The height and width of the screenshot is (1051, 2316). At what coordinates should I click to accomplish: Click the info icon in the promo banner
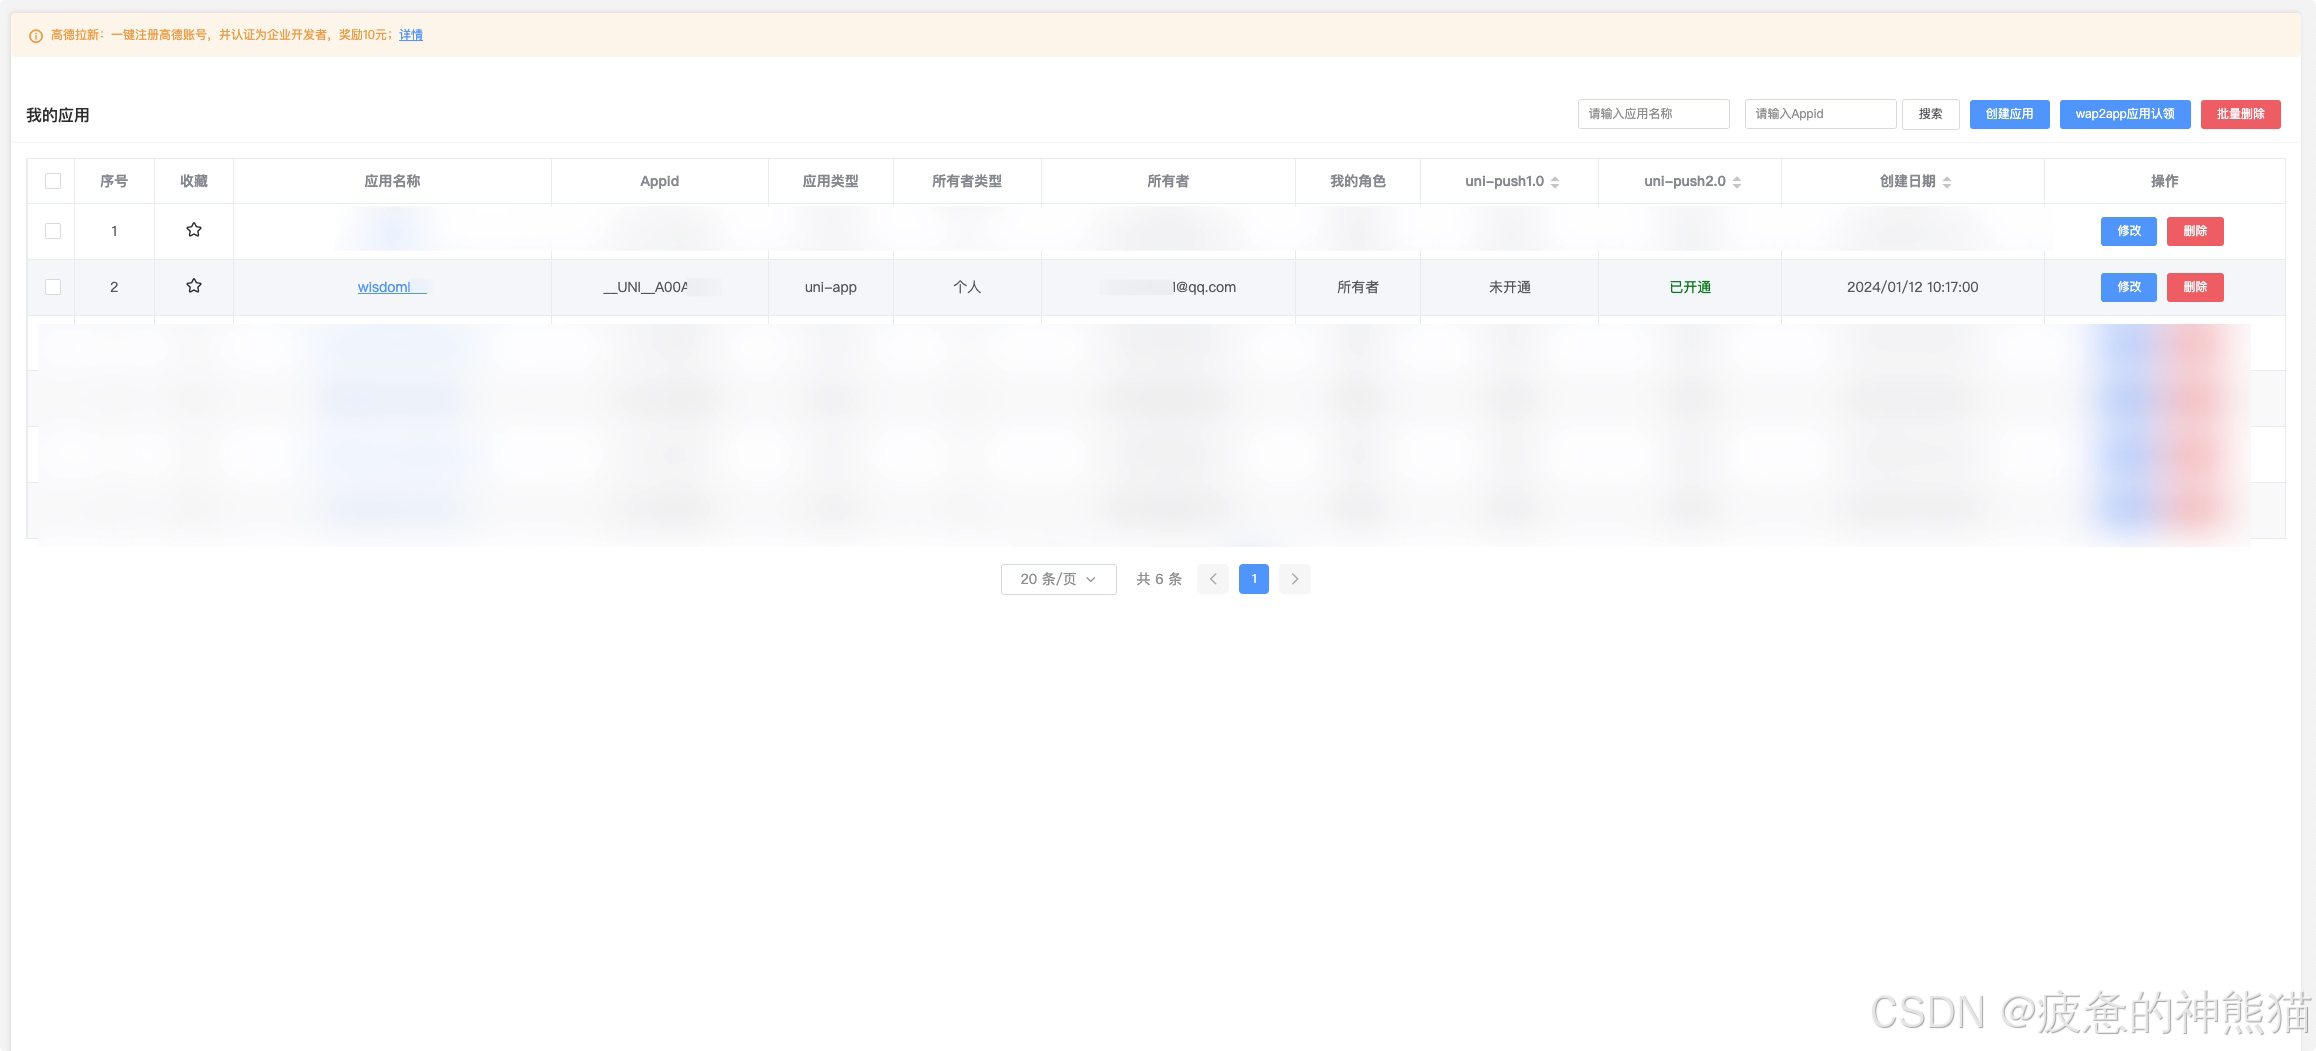pos(36,34)
